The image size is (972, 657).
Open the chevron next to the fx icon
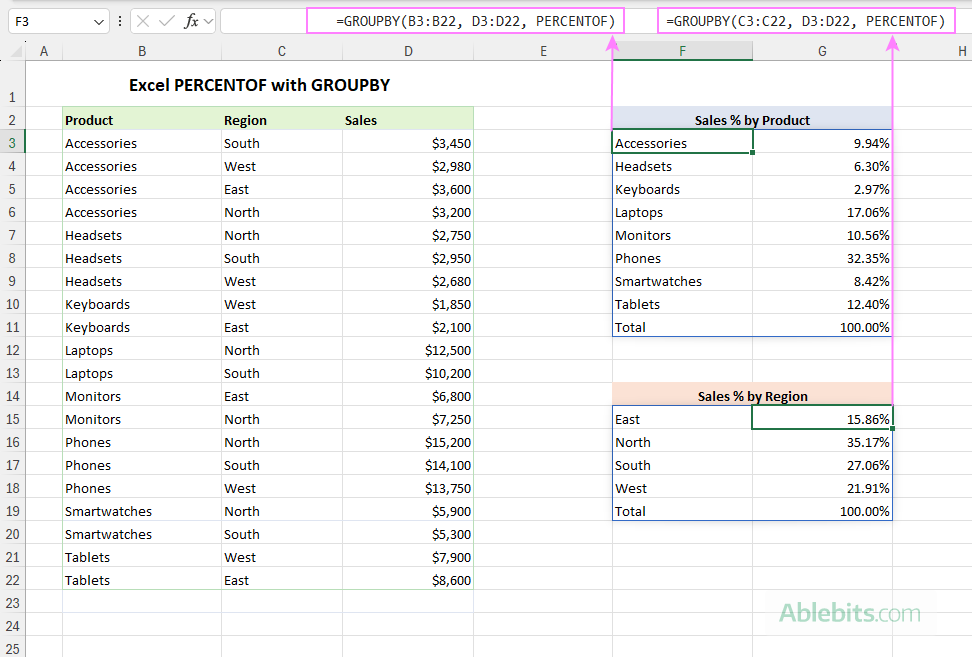(210, 21)
